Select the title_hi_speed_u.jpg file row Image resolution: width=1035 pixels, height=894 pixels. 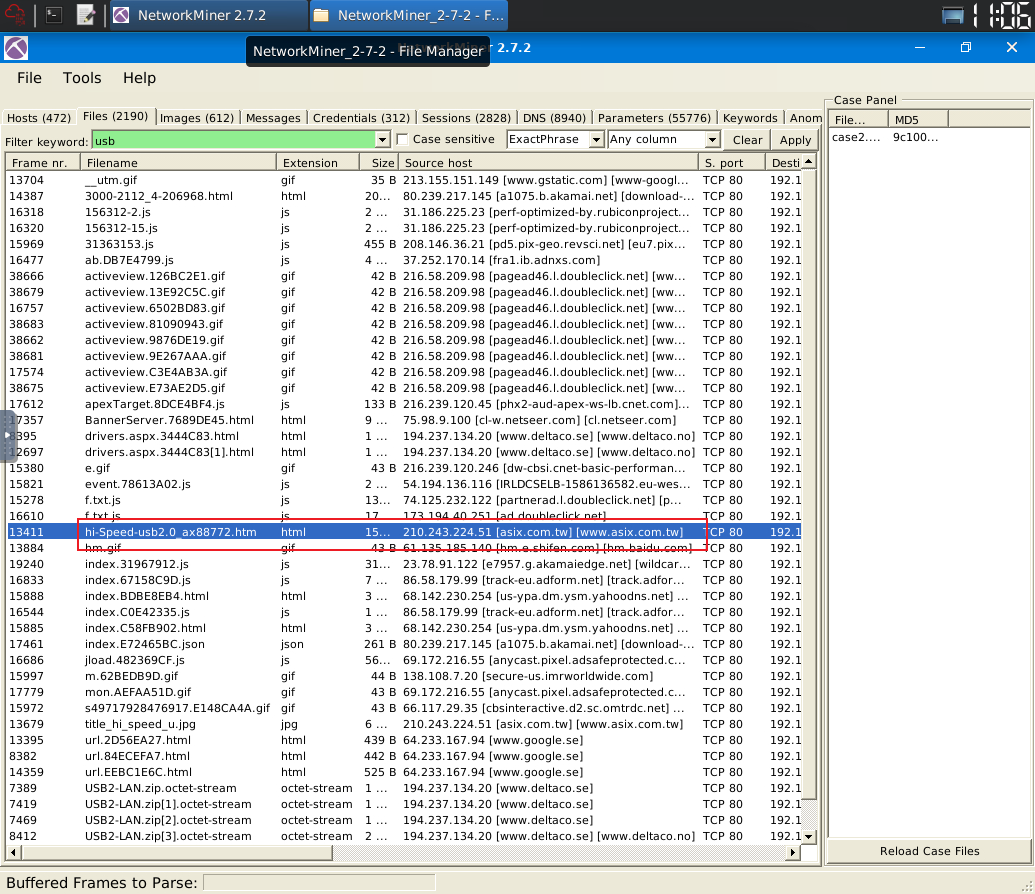(404, 724)
